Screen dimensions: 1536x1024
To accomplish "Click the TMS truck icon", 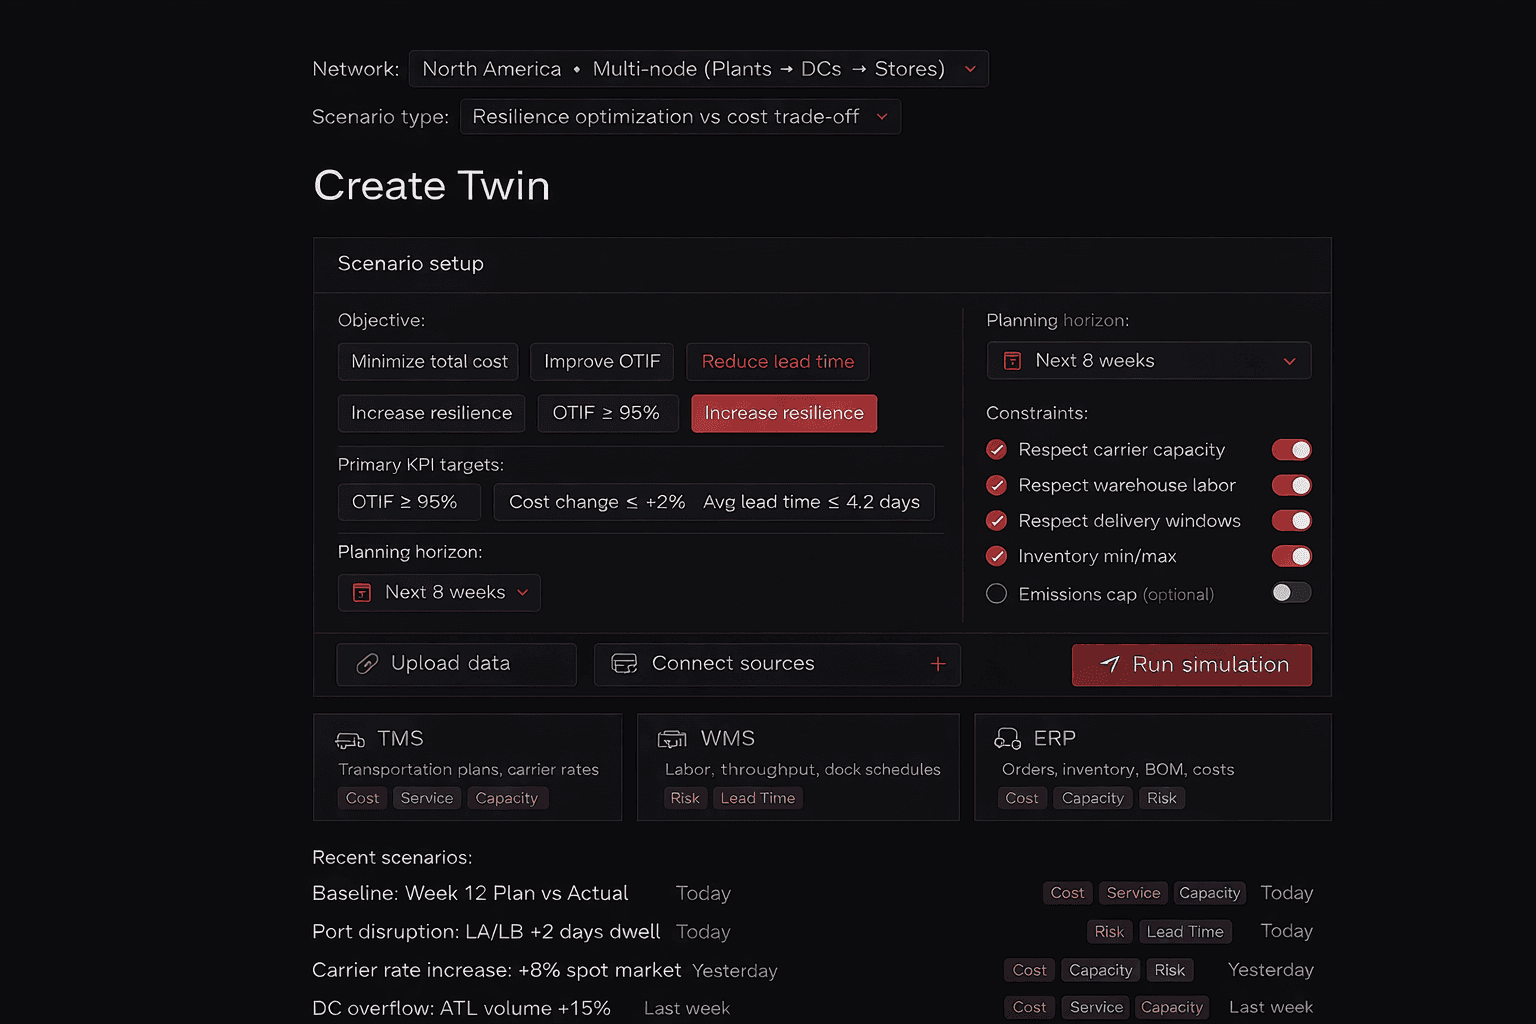I will click(x=349, y=739).
